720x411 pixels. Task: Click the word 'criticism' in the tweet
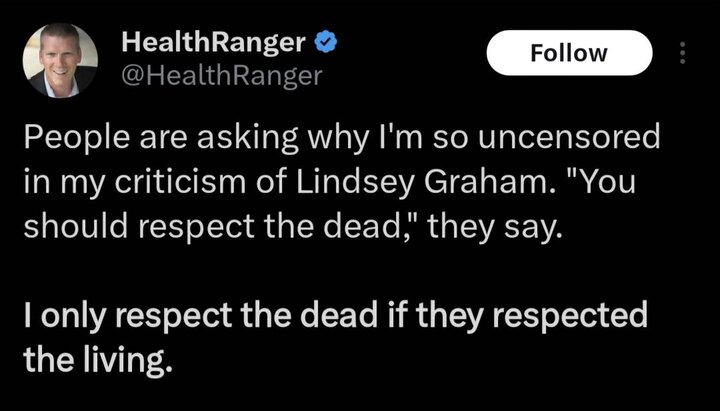pos(180,181)
